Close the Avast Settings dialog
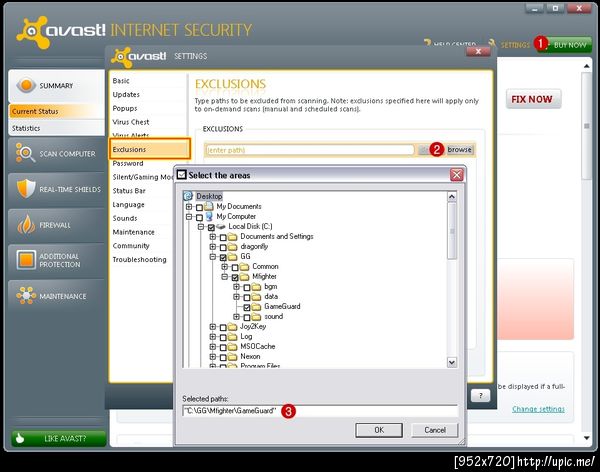This screenshot has width=600, height=472. click(478, 51)
